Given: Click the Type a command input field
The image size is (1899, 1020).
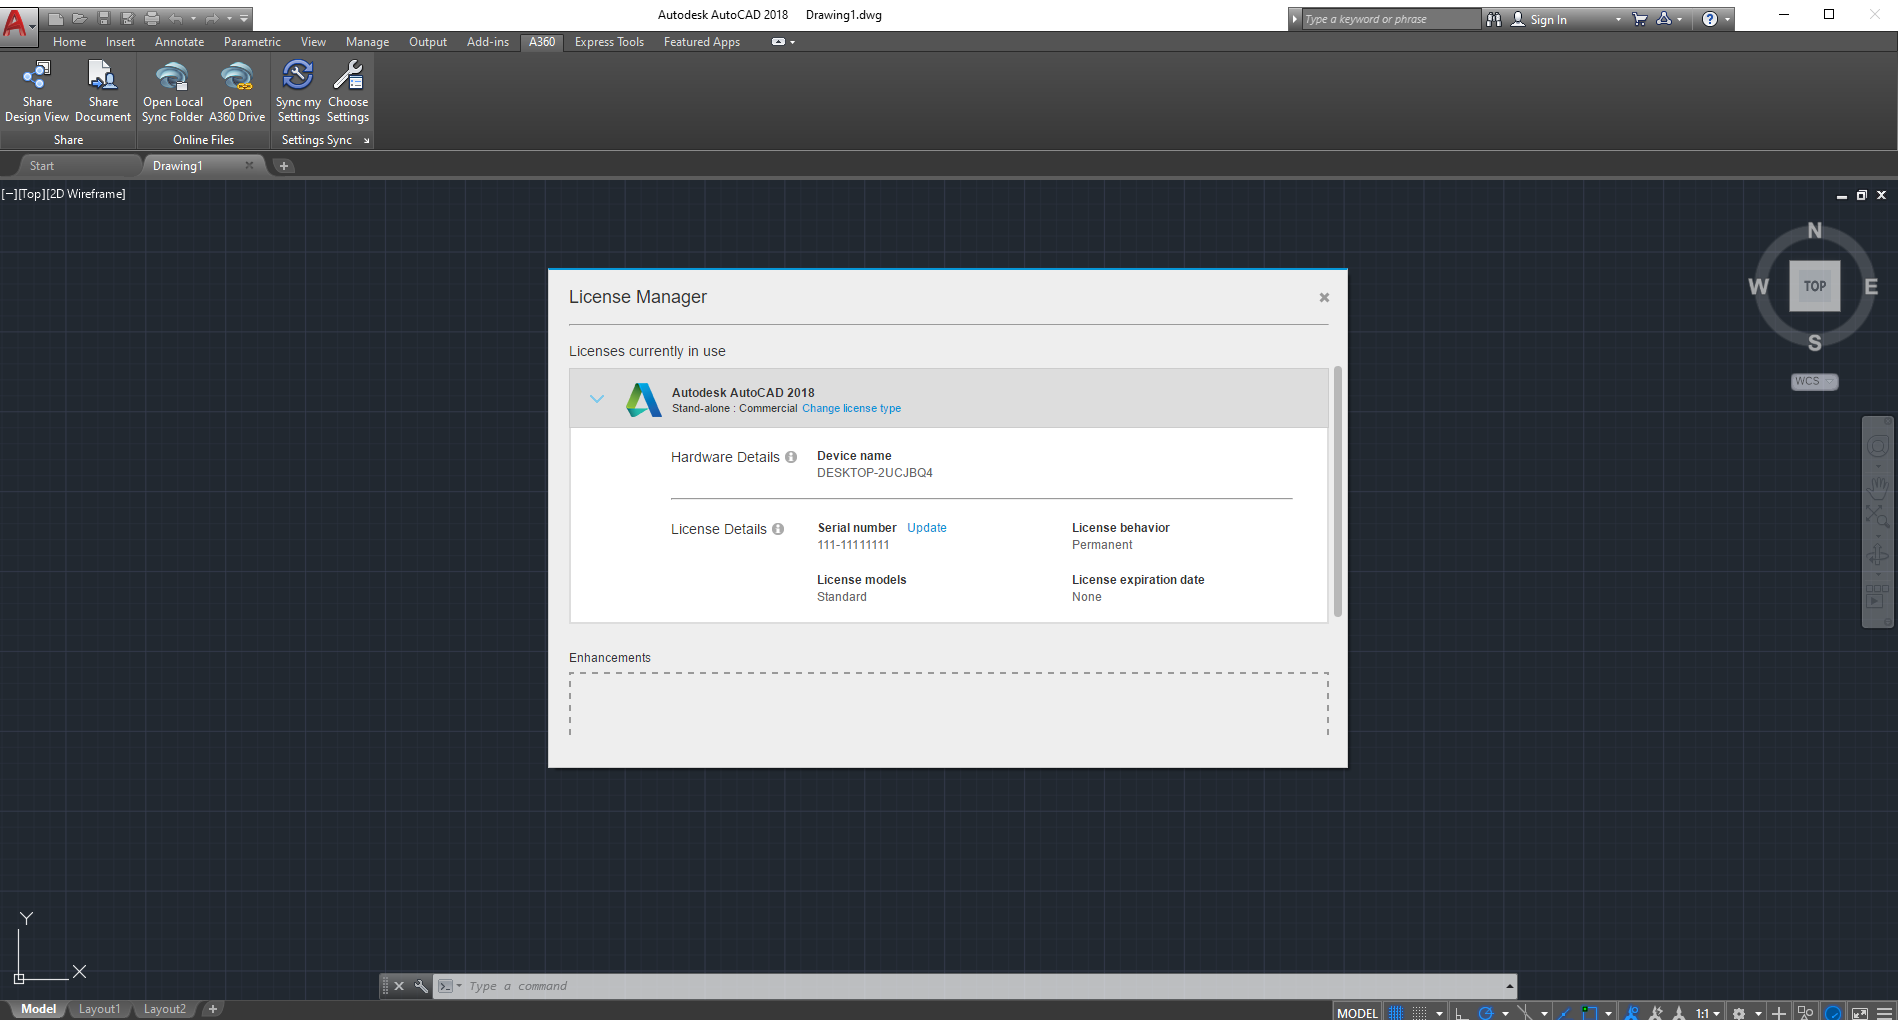Looking at the screenshot, I should click(985, 986).
